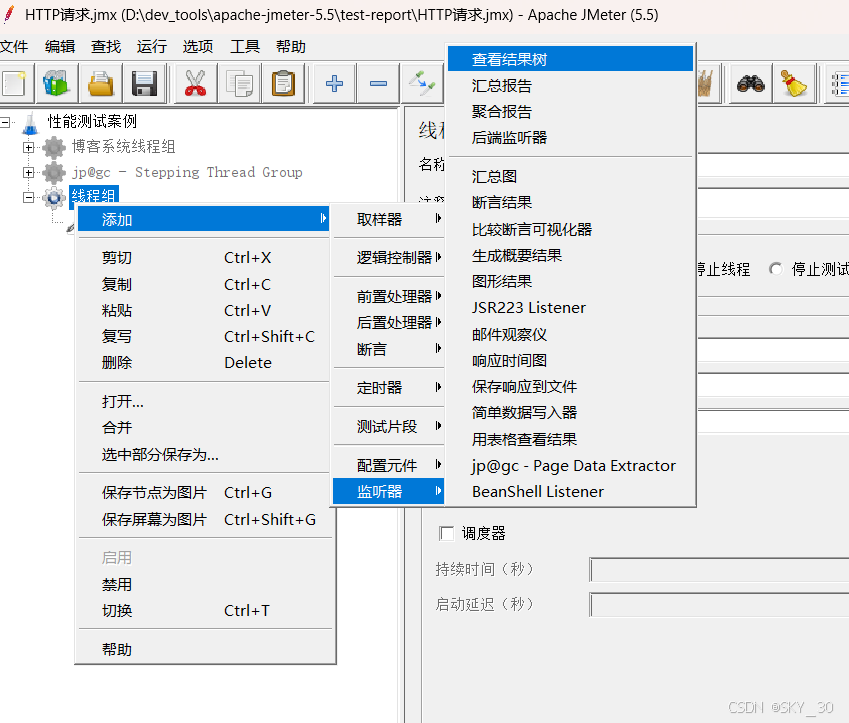
Task: Open the 逻辑控制器 submenu
Action: [x=389, y=257]
